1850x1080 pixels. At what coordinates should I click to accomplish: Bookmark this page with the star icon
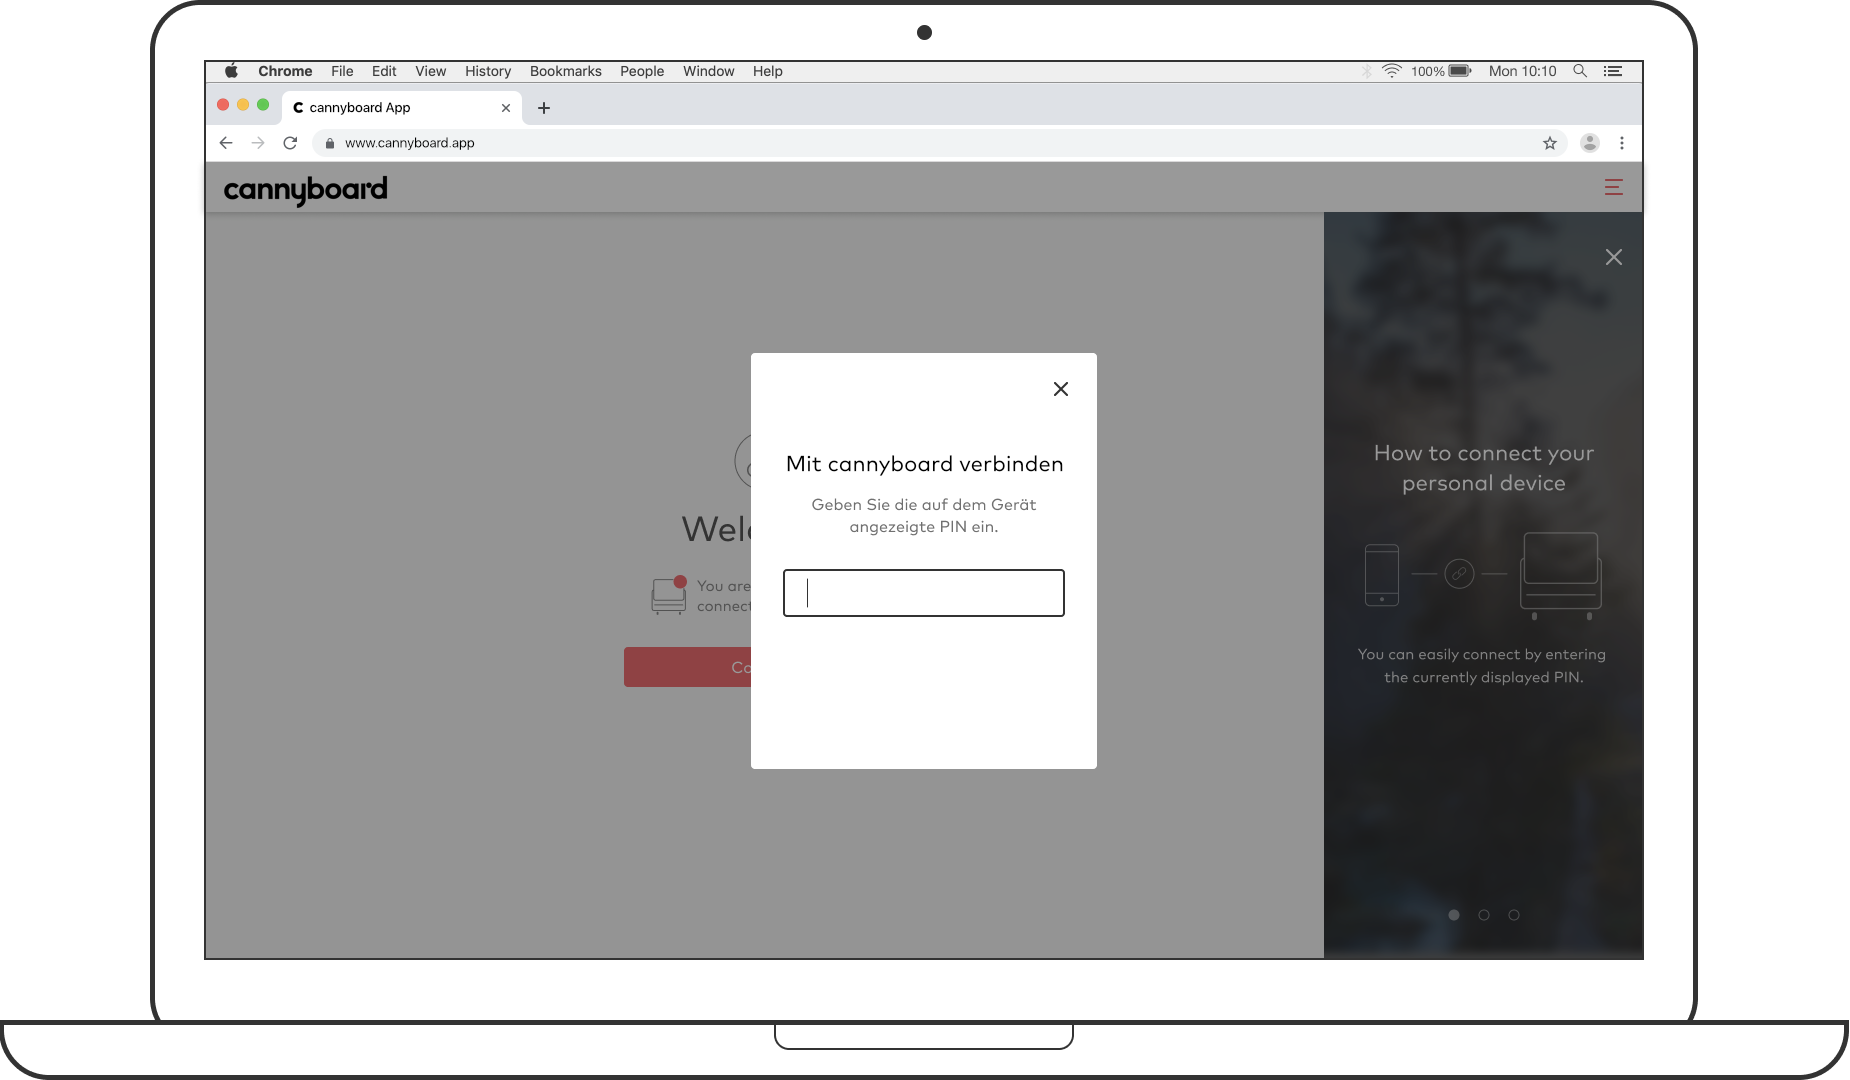1550,143
